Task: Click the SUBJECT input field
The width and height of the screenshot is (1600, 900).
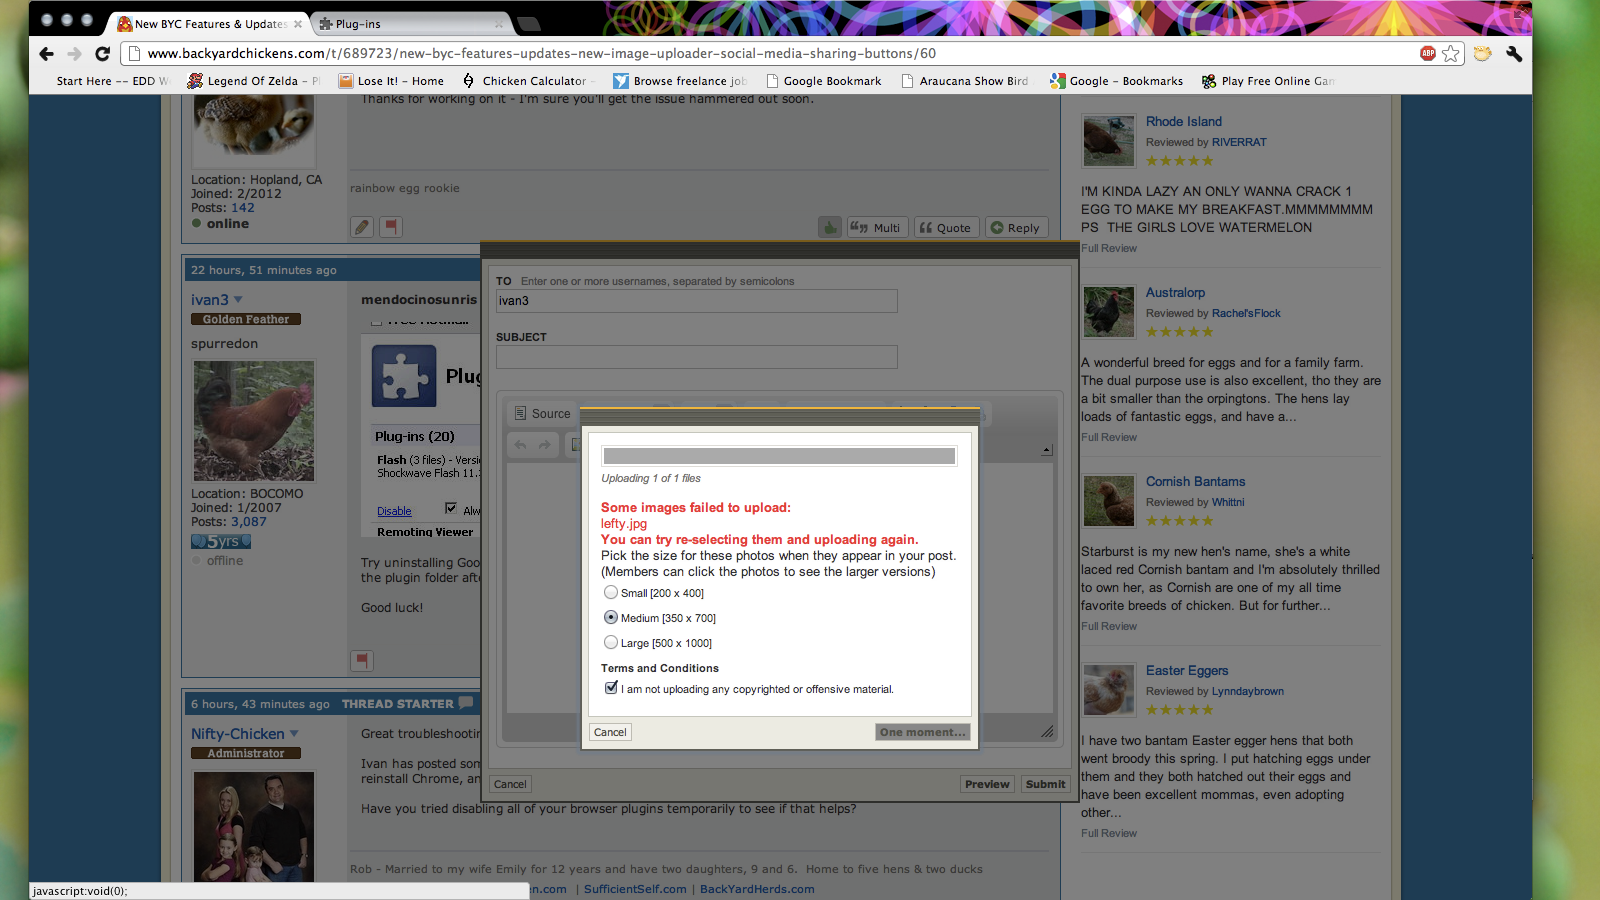Action: 697,357
